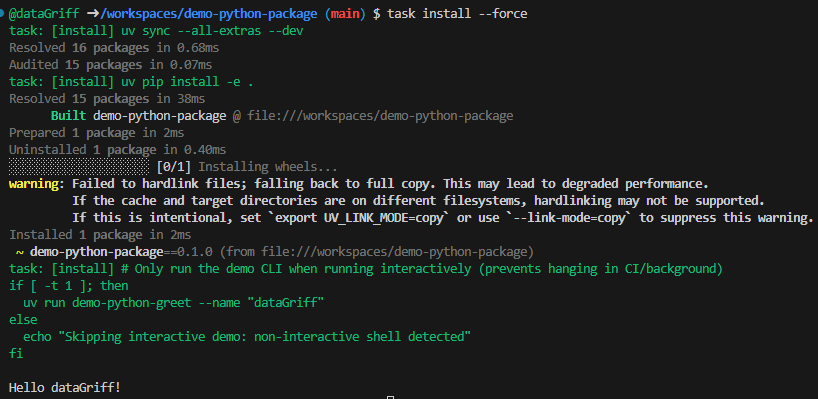Click 'uv run demo-python-greet' command line

(174, 303)
